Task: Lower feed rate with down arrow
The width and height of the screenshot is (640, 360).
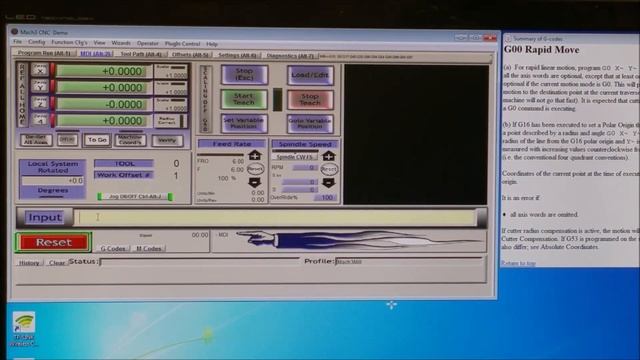Action: (255, 182)
